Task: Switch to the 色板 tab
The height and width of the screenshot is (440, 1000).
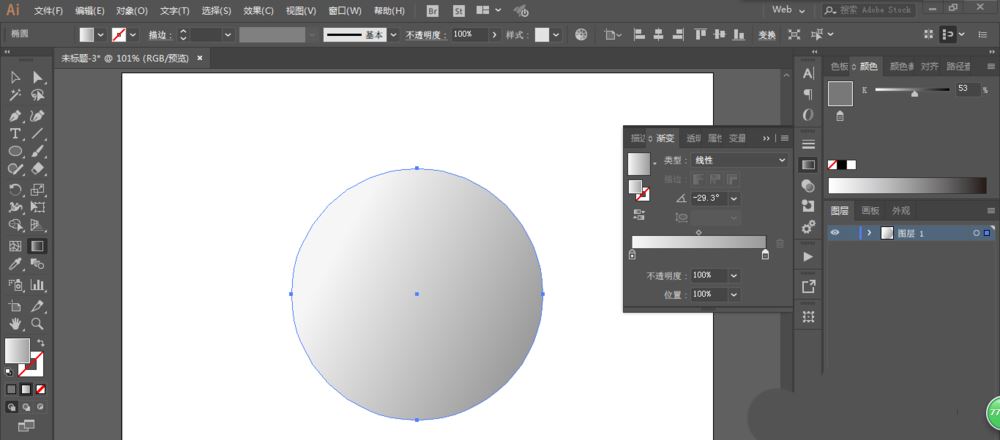Action: click(x=839, y=66)
